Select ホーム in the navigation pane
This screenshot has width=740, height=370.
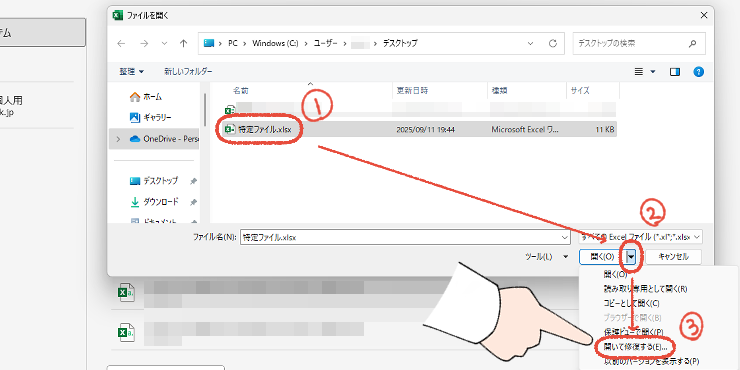(x=153, y=97)
